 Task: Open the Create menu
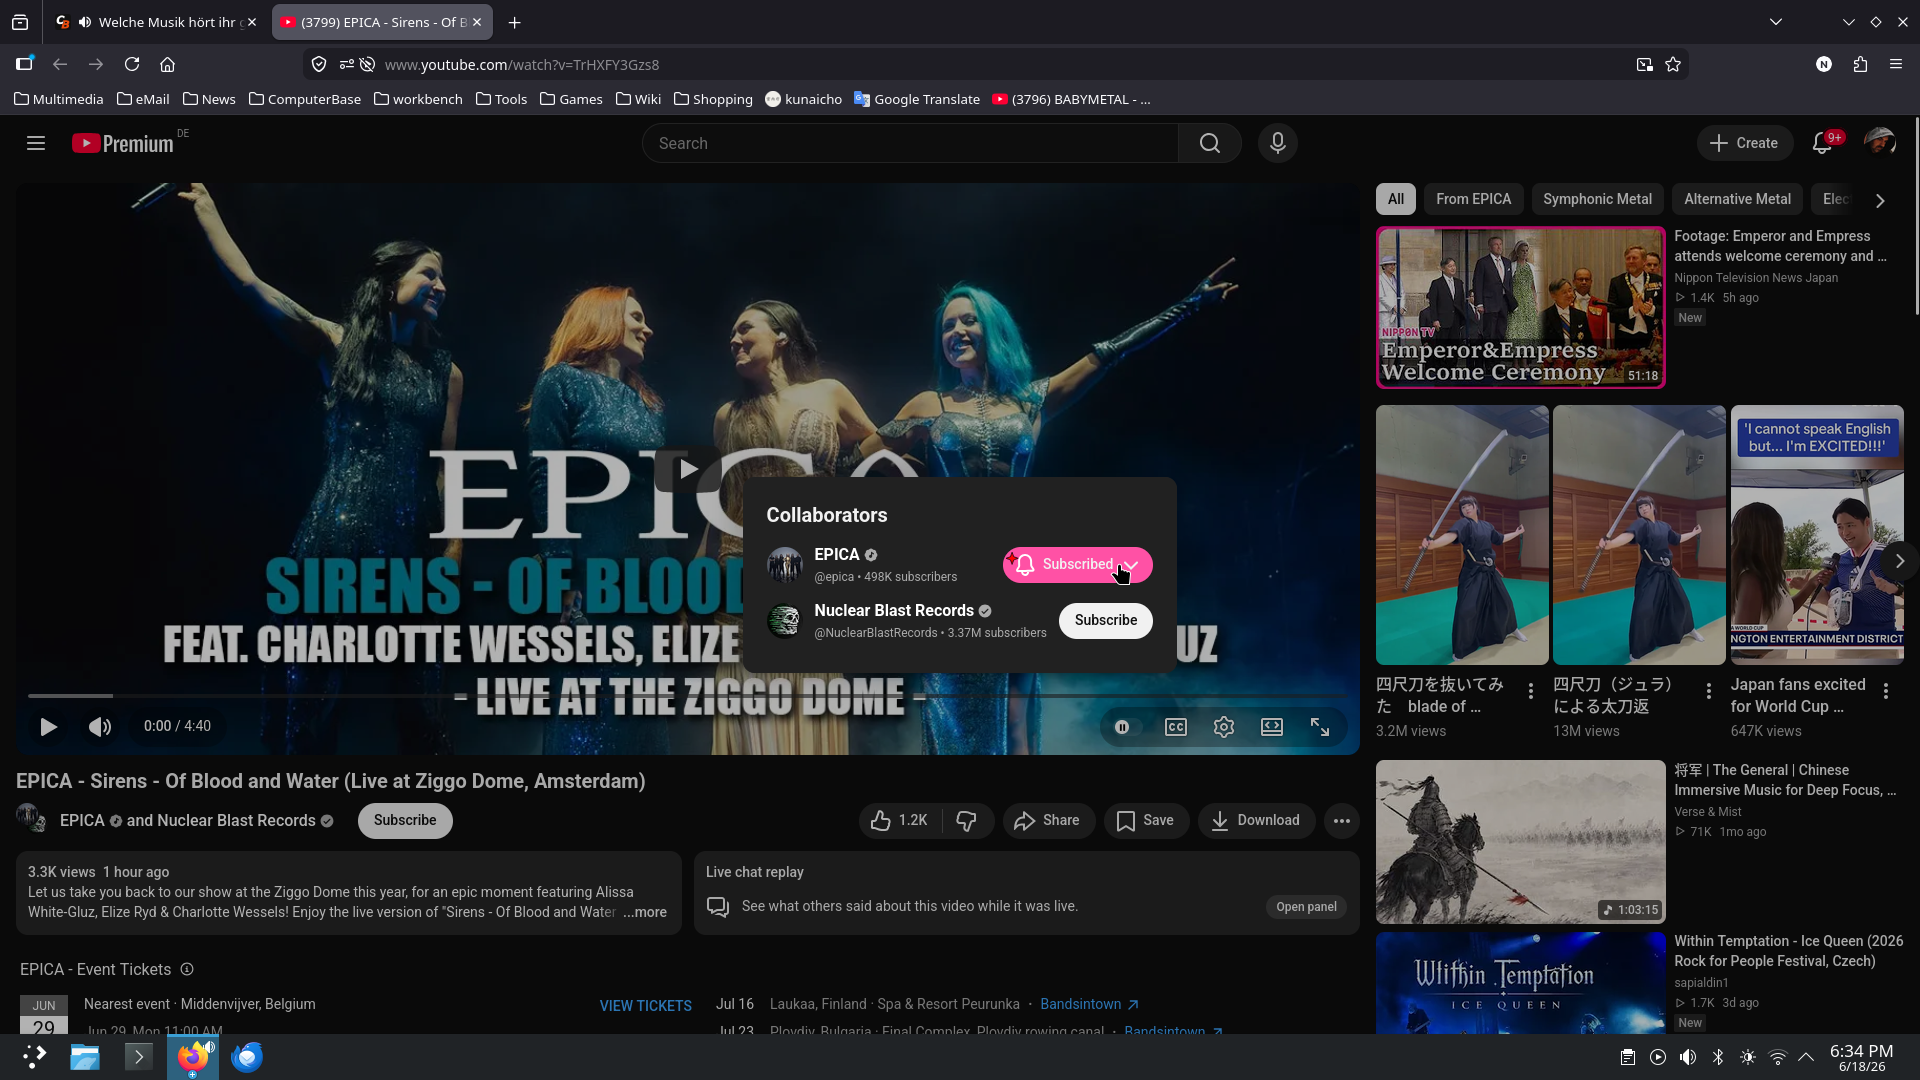pos(1744,143)
